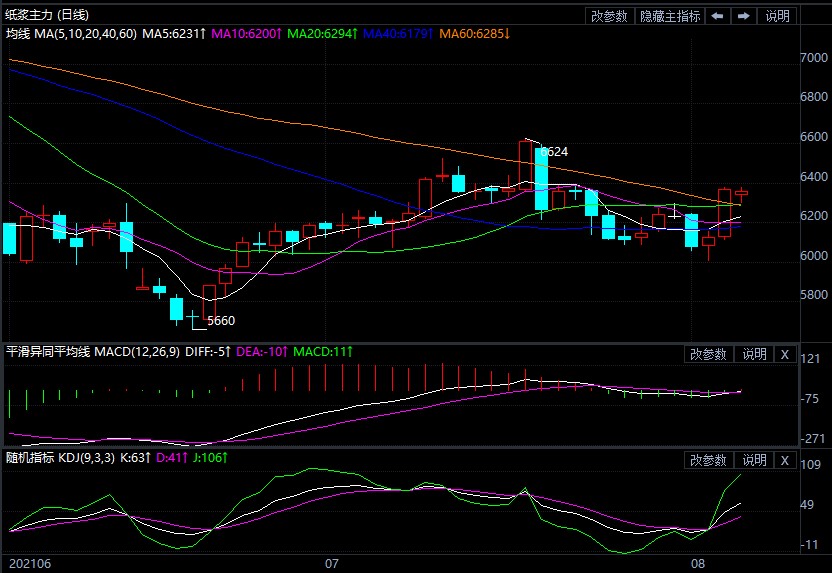The height and width of the screenshot is (573, 832).
Task: Click the 5660 low price label
Action: click(221, 320)
